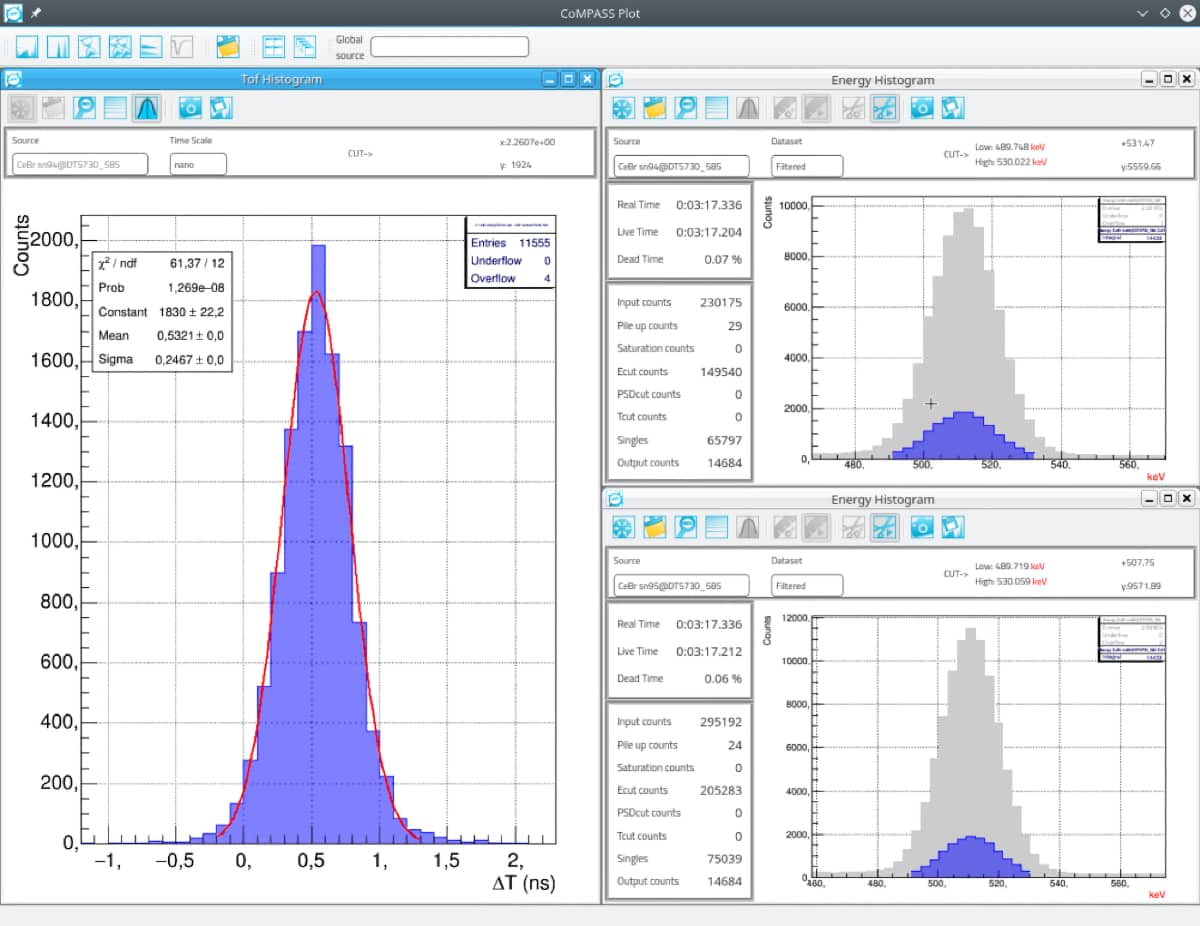Click the grayed folder icon in Tof Histogram toolbar
The height and width of the screenshot is (926, 1200).
[x=53, y=107]
